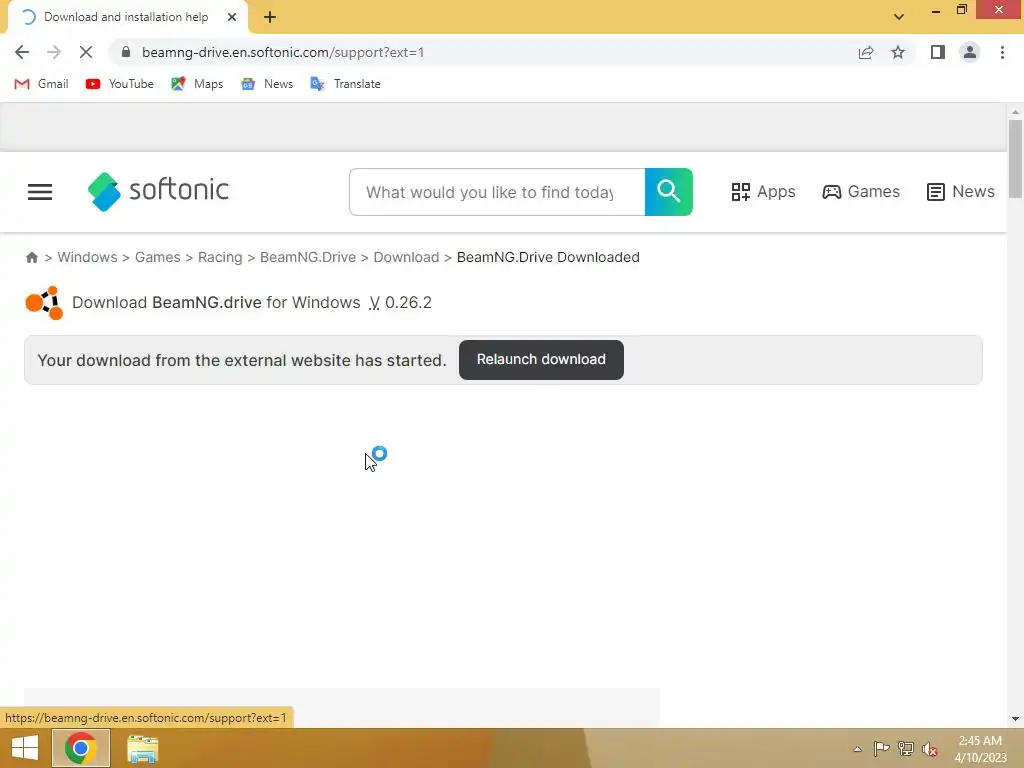This screenshot has height=768, width=1024.
Task: Click the Softonic search magnifier button
Action: tap(669, 192)
